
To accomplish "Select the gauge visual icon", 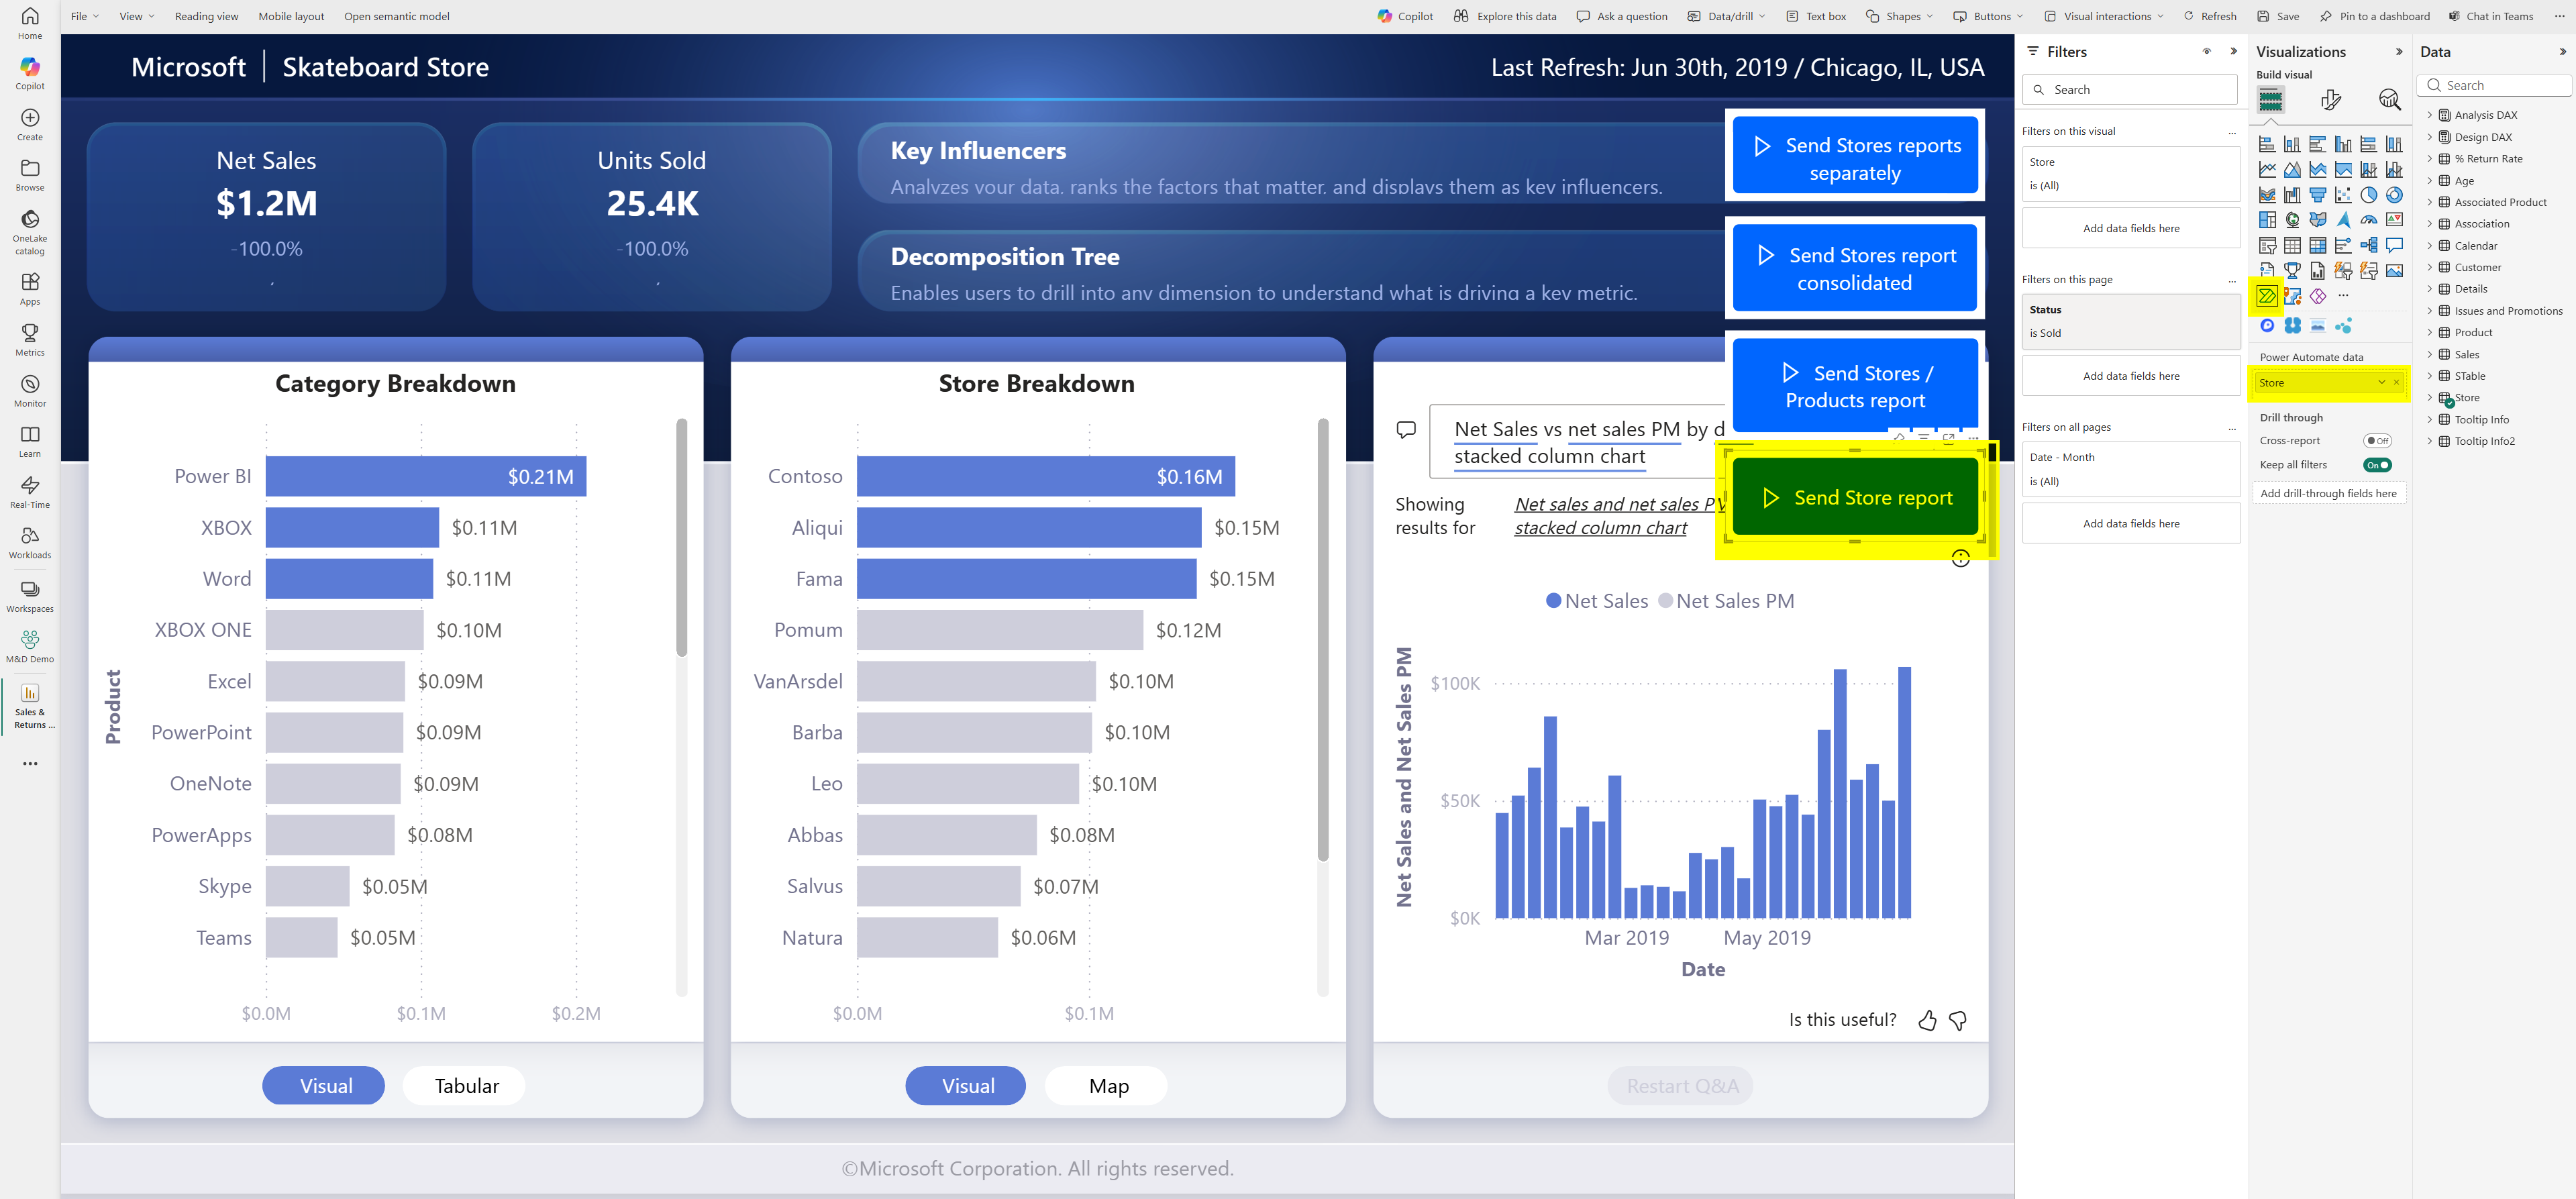I will (x=2369, y=220).
